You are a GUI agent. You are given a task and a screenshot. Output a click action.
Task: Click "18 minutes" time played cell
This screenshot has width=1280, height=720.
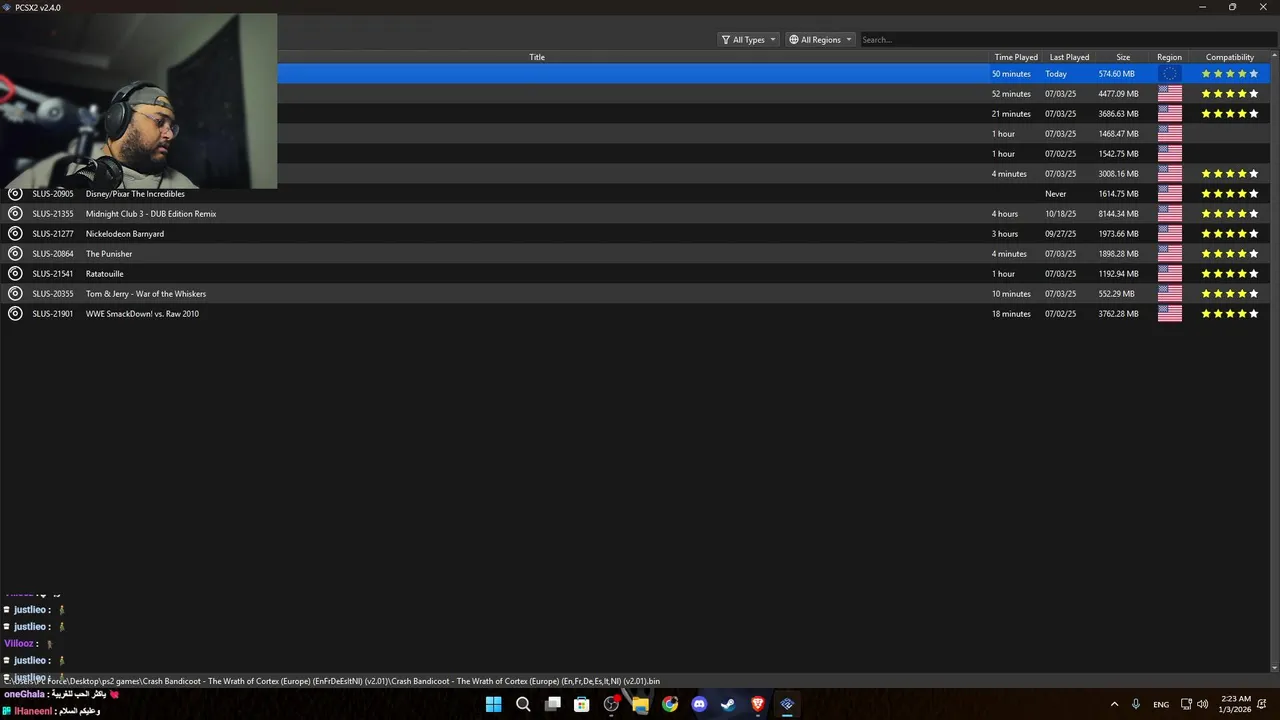(x=1011, y=314)
